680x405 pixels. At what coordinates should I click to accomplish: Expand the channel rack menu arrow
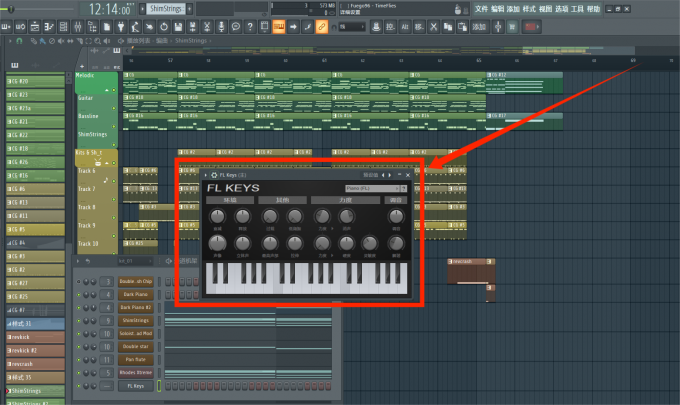point(78,261)
